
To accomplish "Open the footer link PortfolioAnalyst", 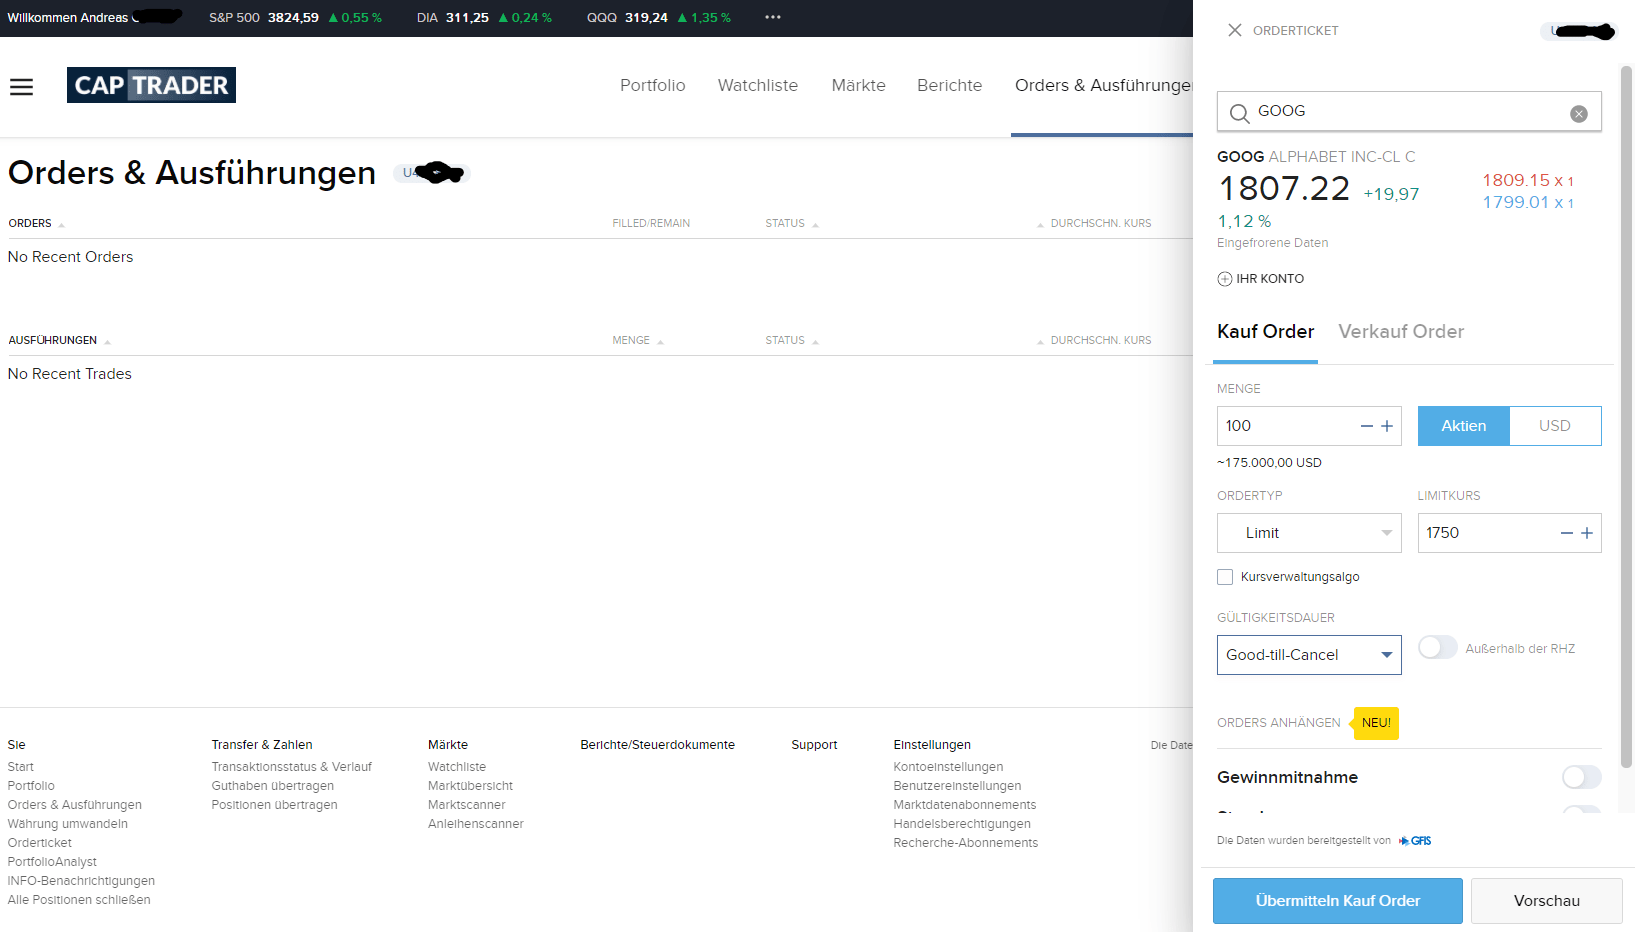I will pyautogui.click(x=52, y=862).
